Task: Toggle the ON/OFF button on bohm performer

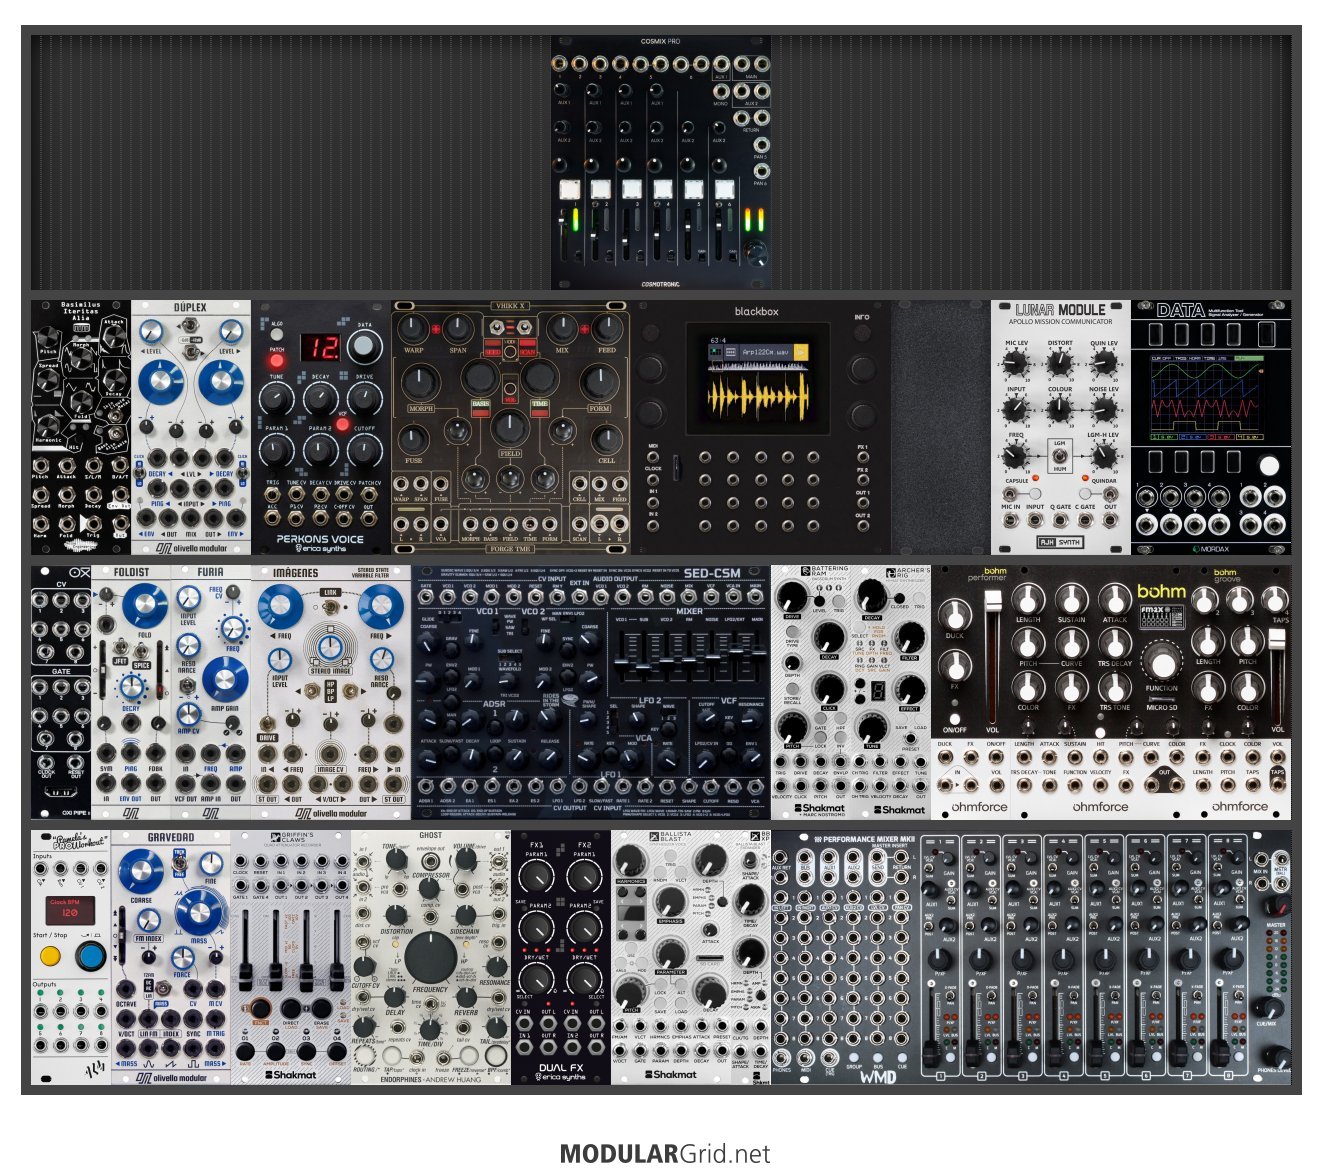Action: (x=955, y=718)
